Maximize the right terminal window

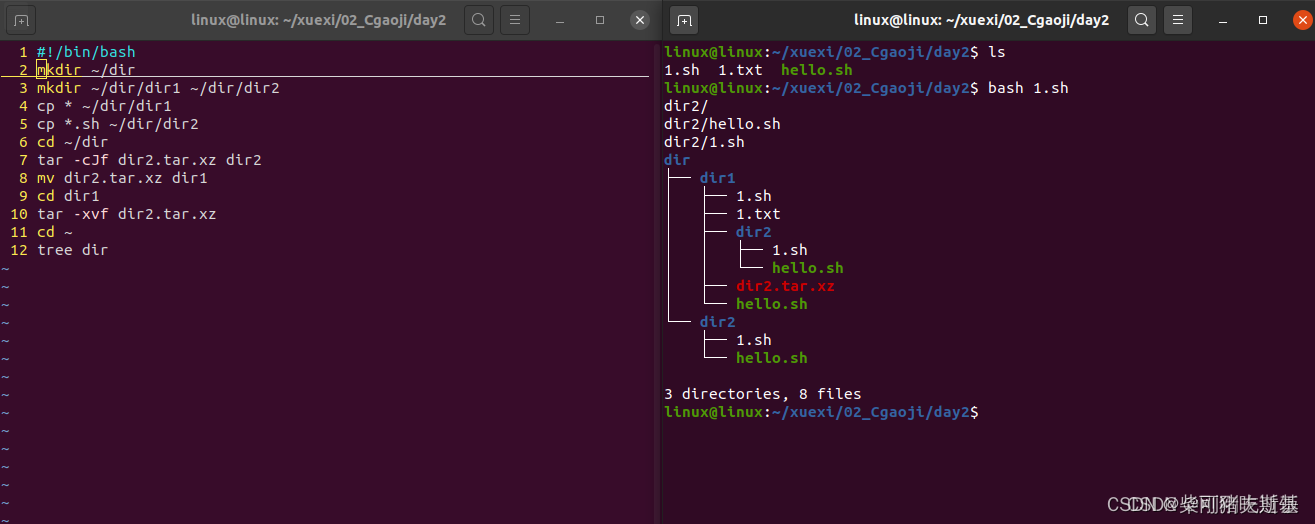(1263, 20)
